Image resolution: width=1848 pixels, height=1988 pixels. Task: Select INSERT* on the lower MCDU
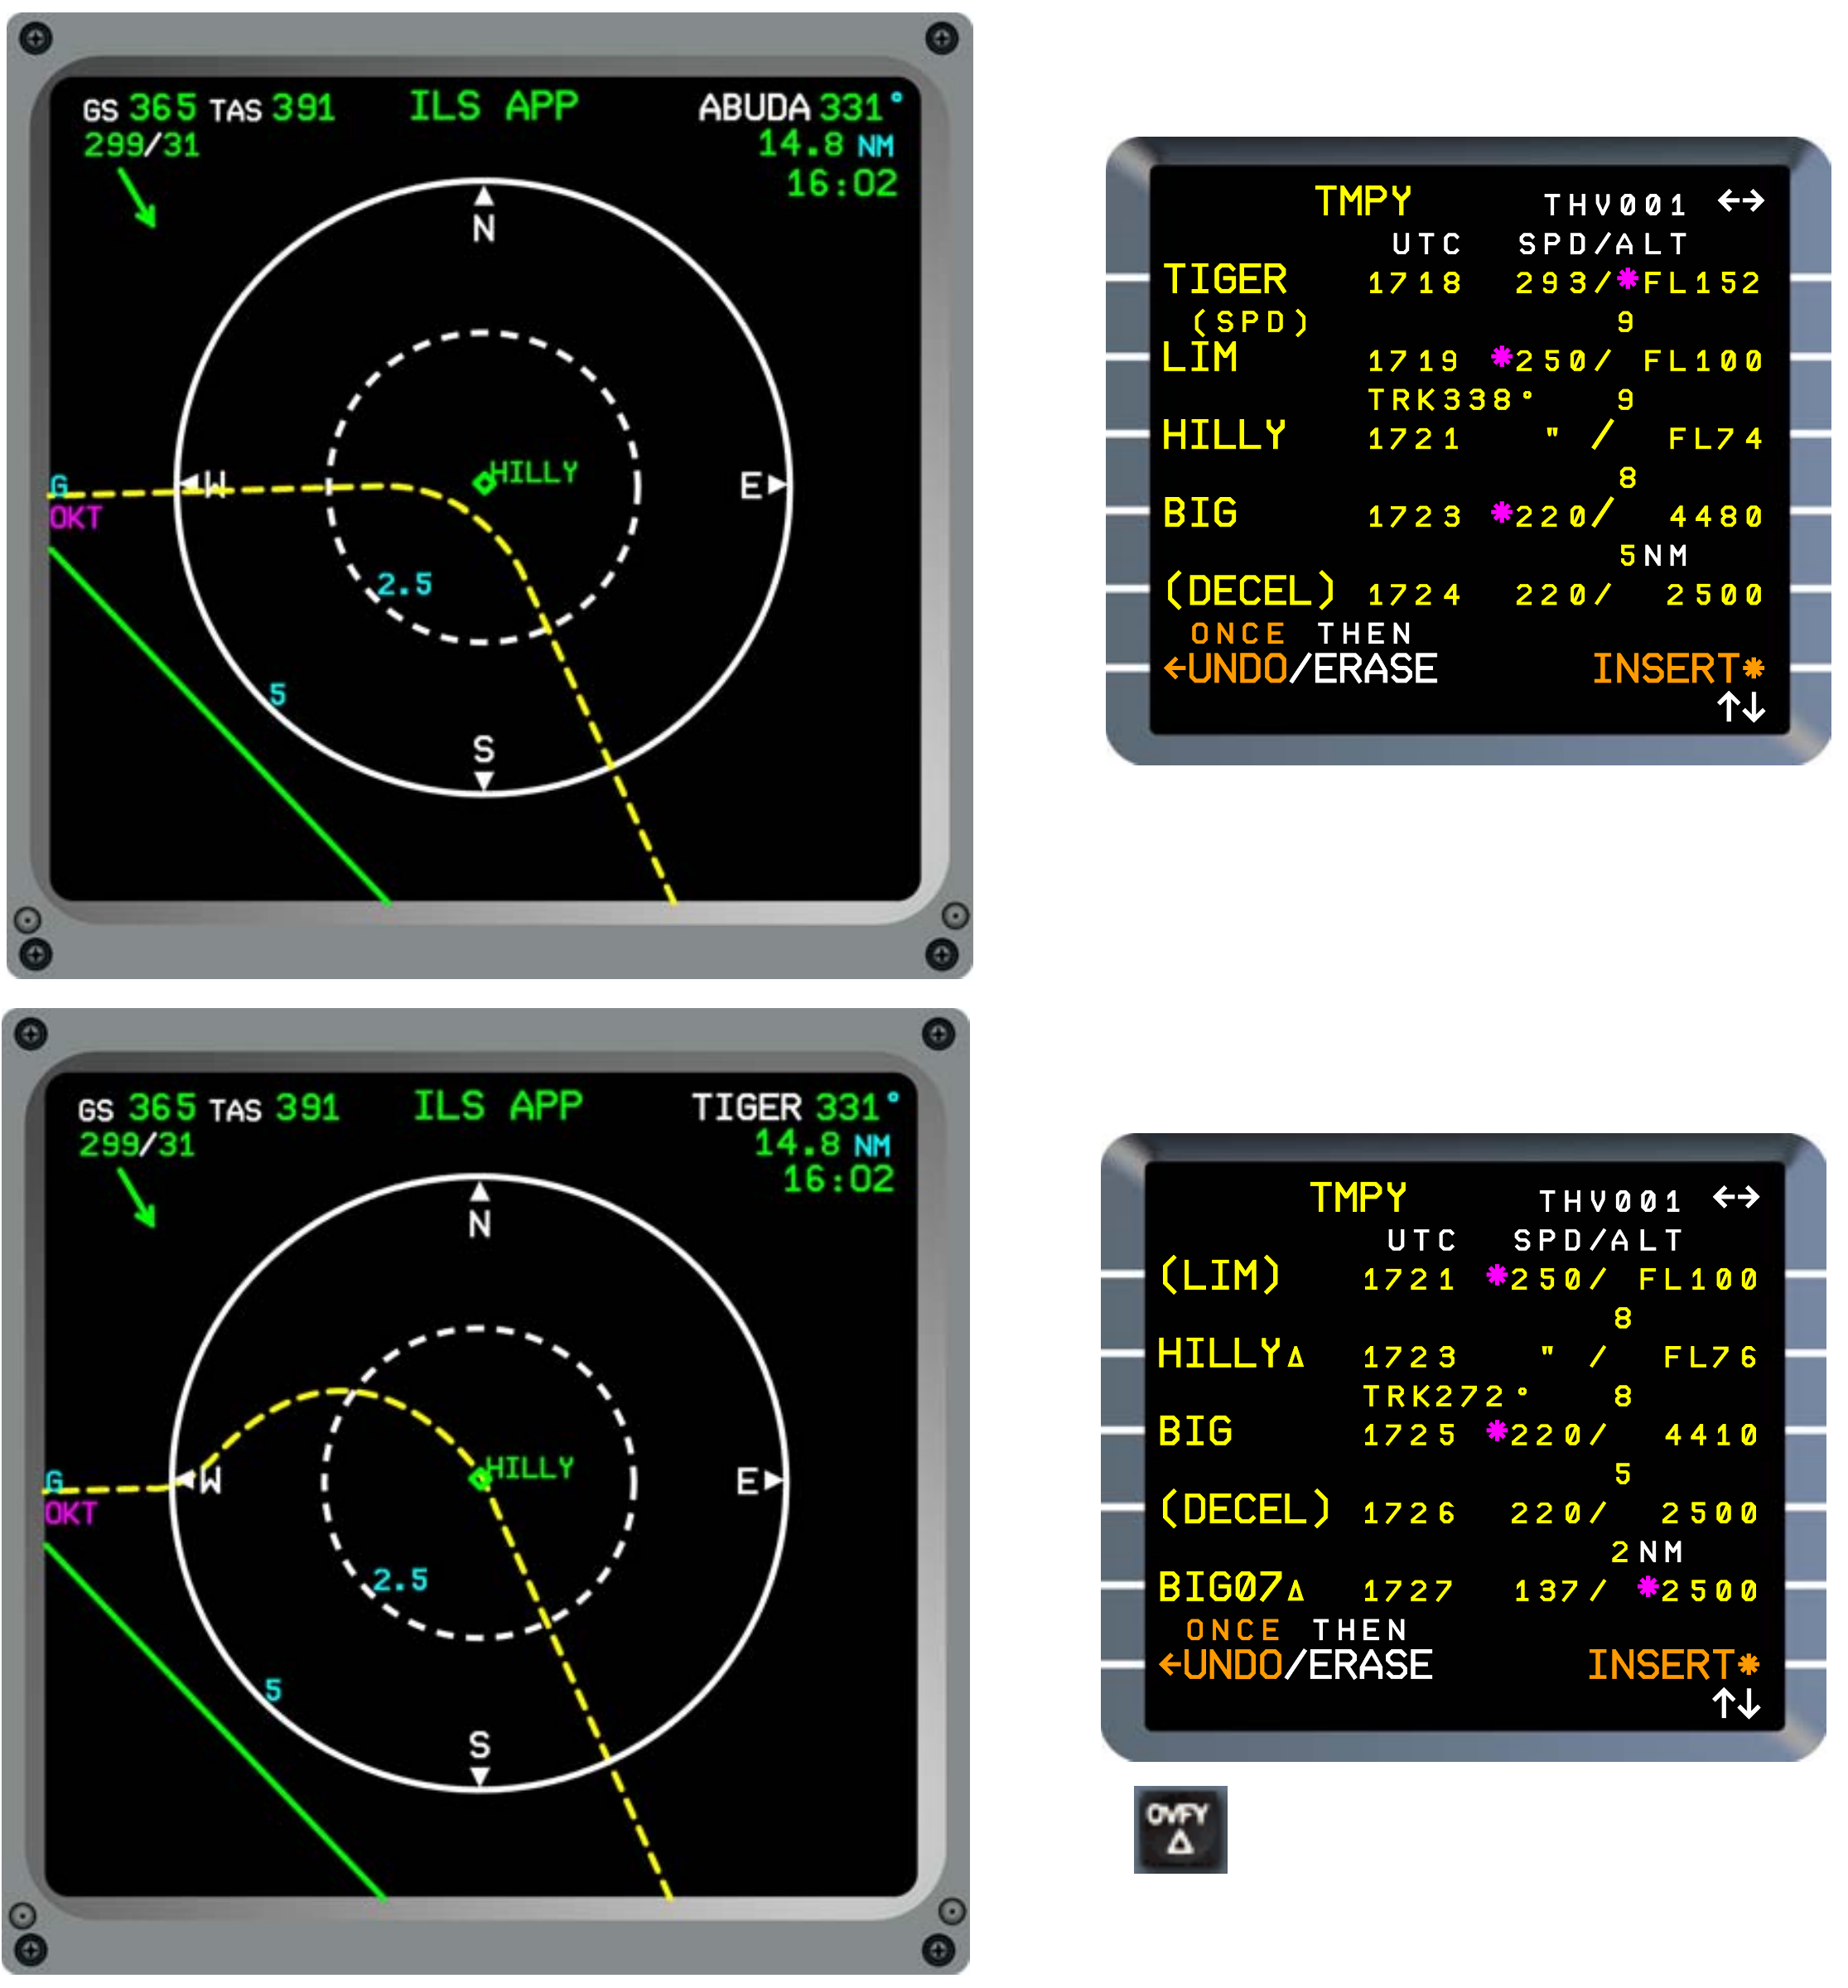1673,1665
